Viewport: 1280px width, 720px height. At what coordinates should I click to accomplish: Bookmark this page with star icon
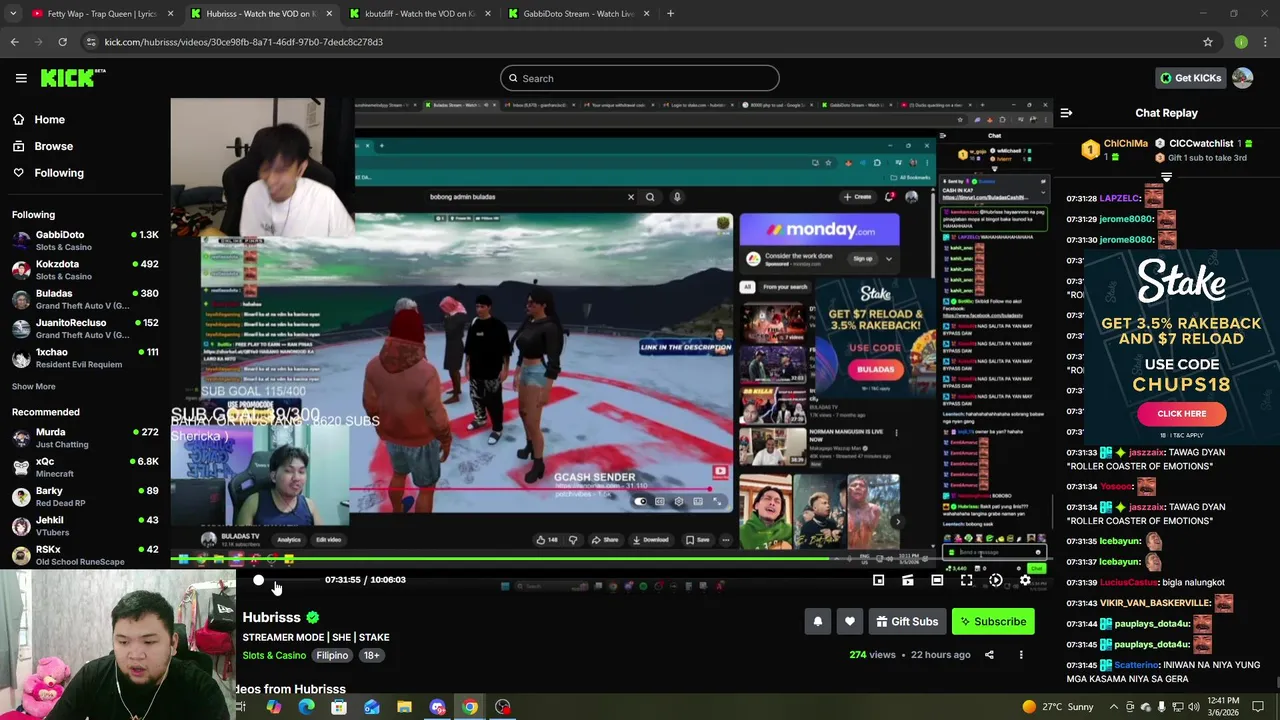pyautogui.click(x=1208, y=42)
